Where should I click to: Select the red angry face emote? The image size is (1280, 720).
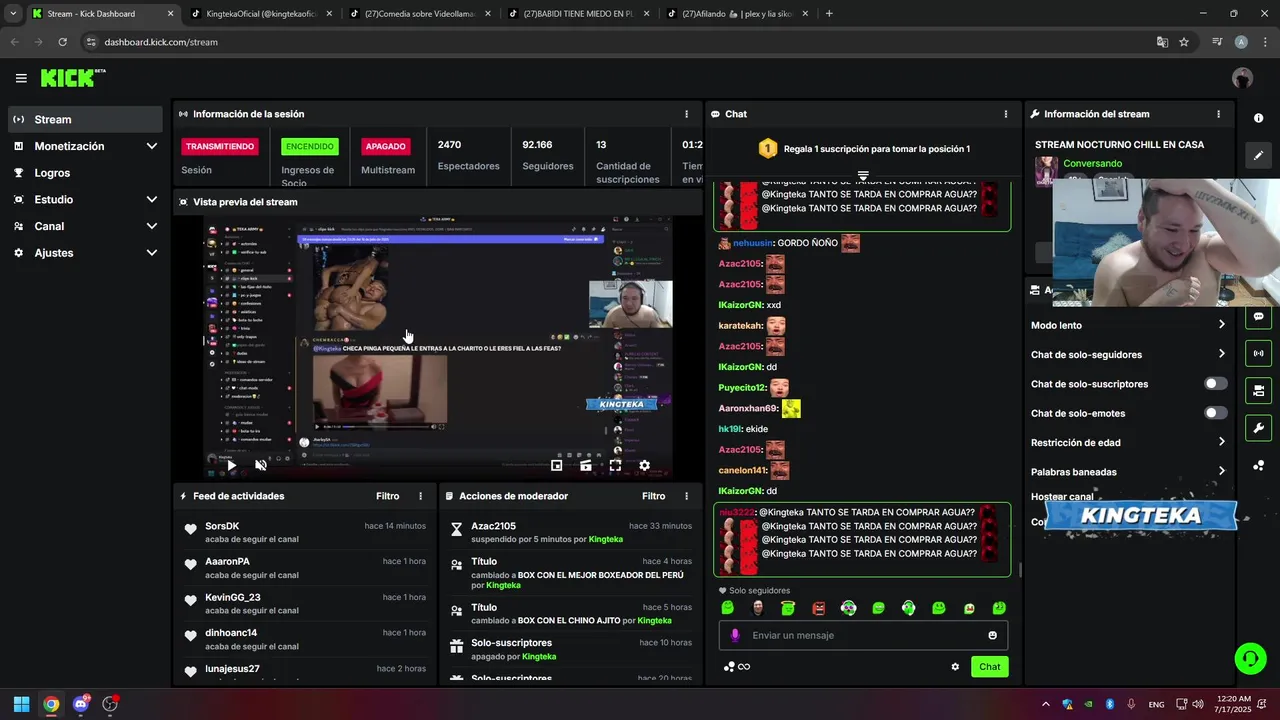(818, 608)
